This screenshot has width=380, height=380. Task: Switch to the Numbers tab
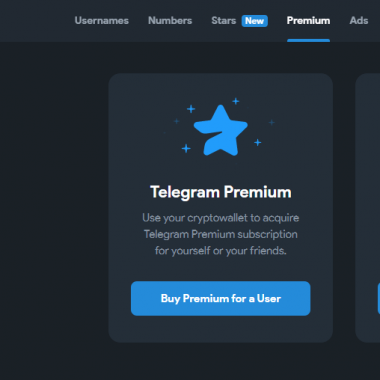pos(170,21)
